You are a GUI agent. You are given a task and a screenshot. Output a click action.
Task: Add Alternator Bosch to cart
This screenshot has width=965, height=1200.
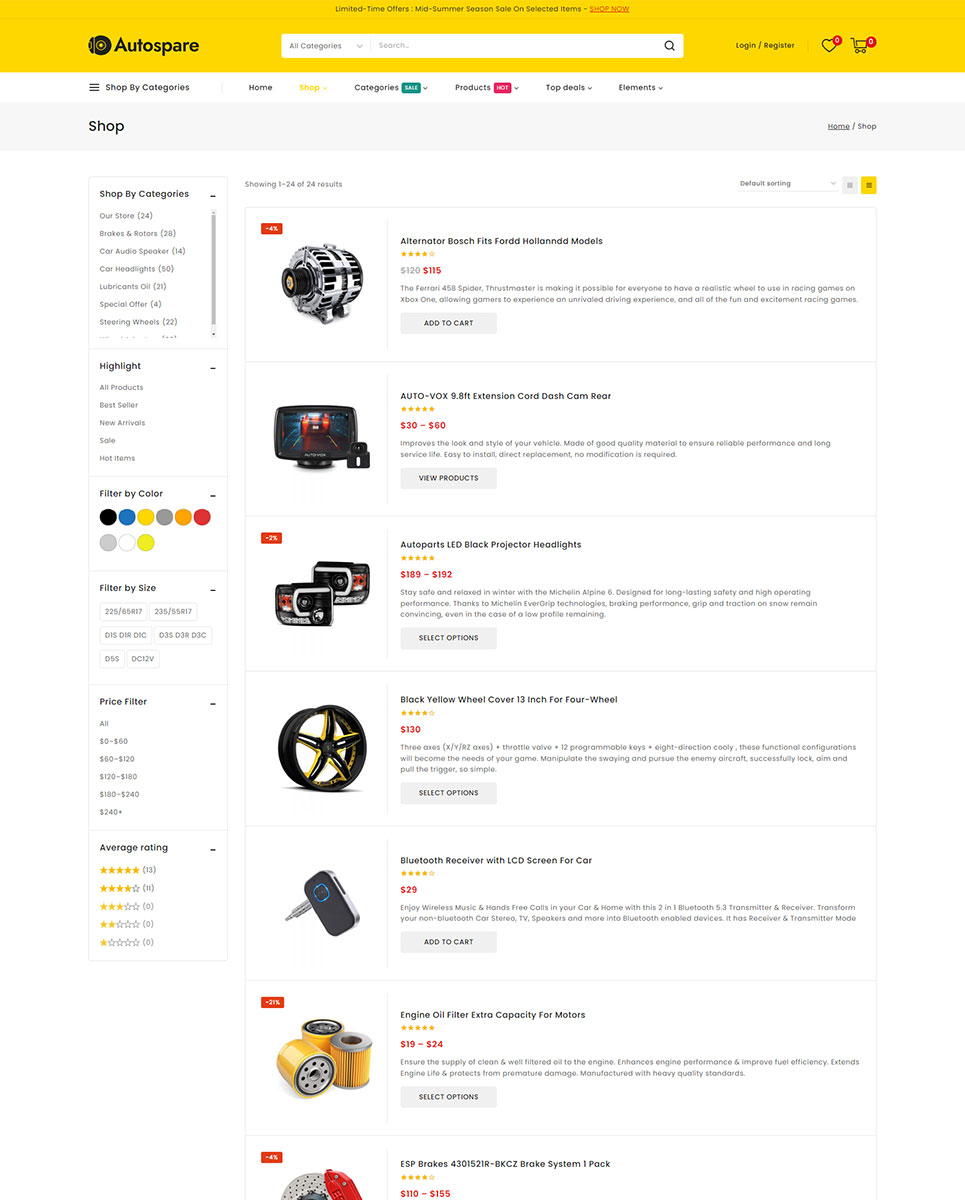tap(448, 323)
